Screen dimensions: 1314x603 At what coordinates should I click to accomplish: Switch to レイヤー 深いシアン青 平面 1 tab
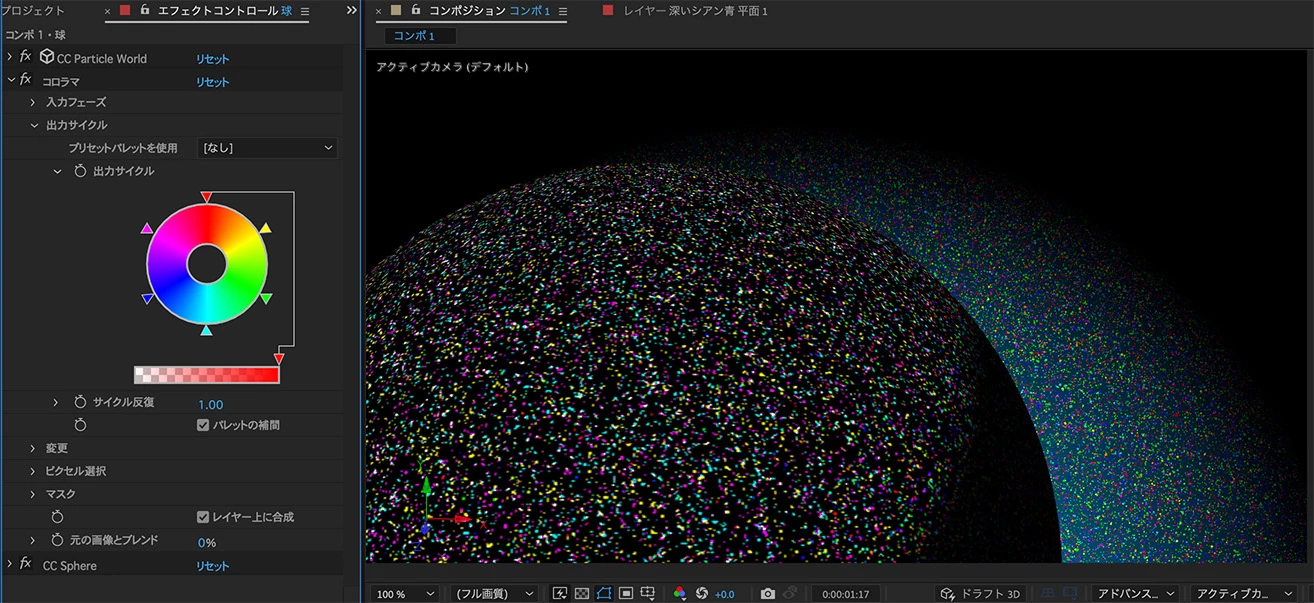coord(695,10)
